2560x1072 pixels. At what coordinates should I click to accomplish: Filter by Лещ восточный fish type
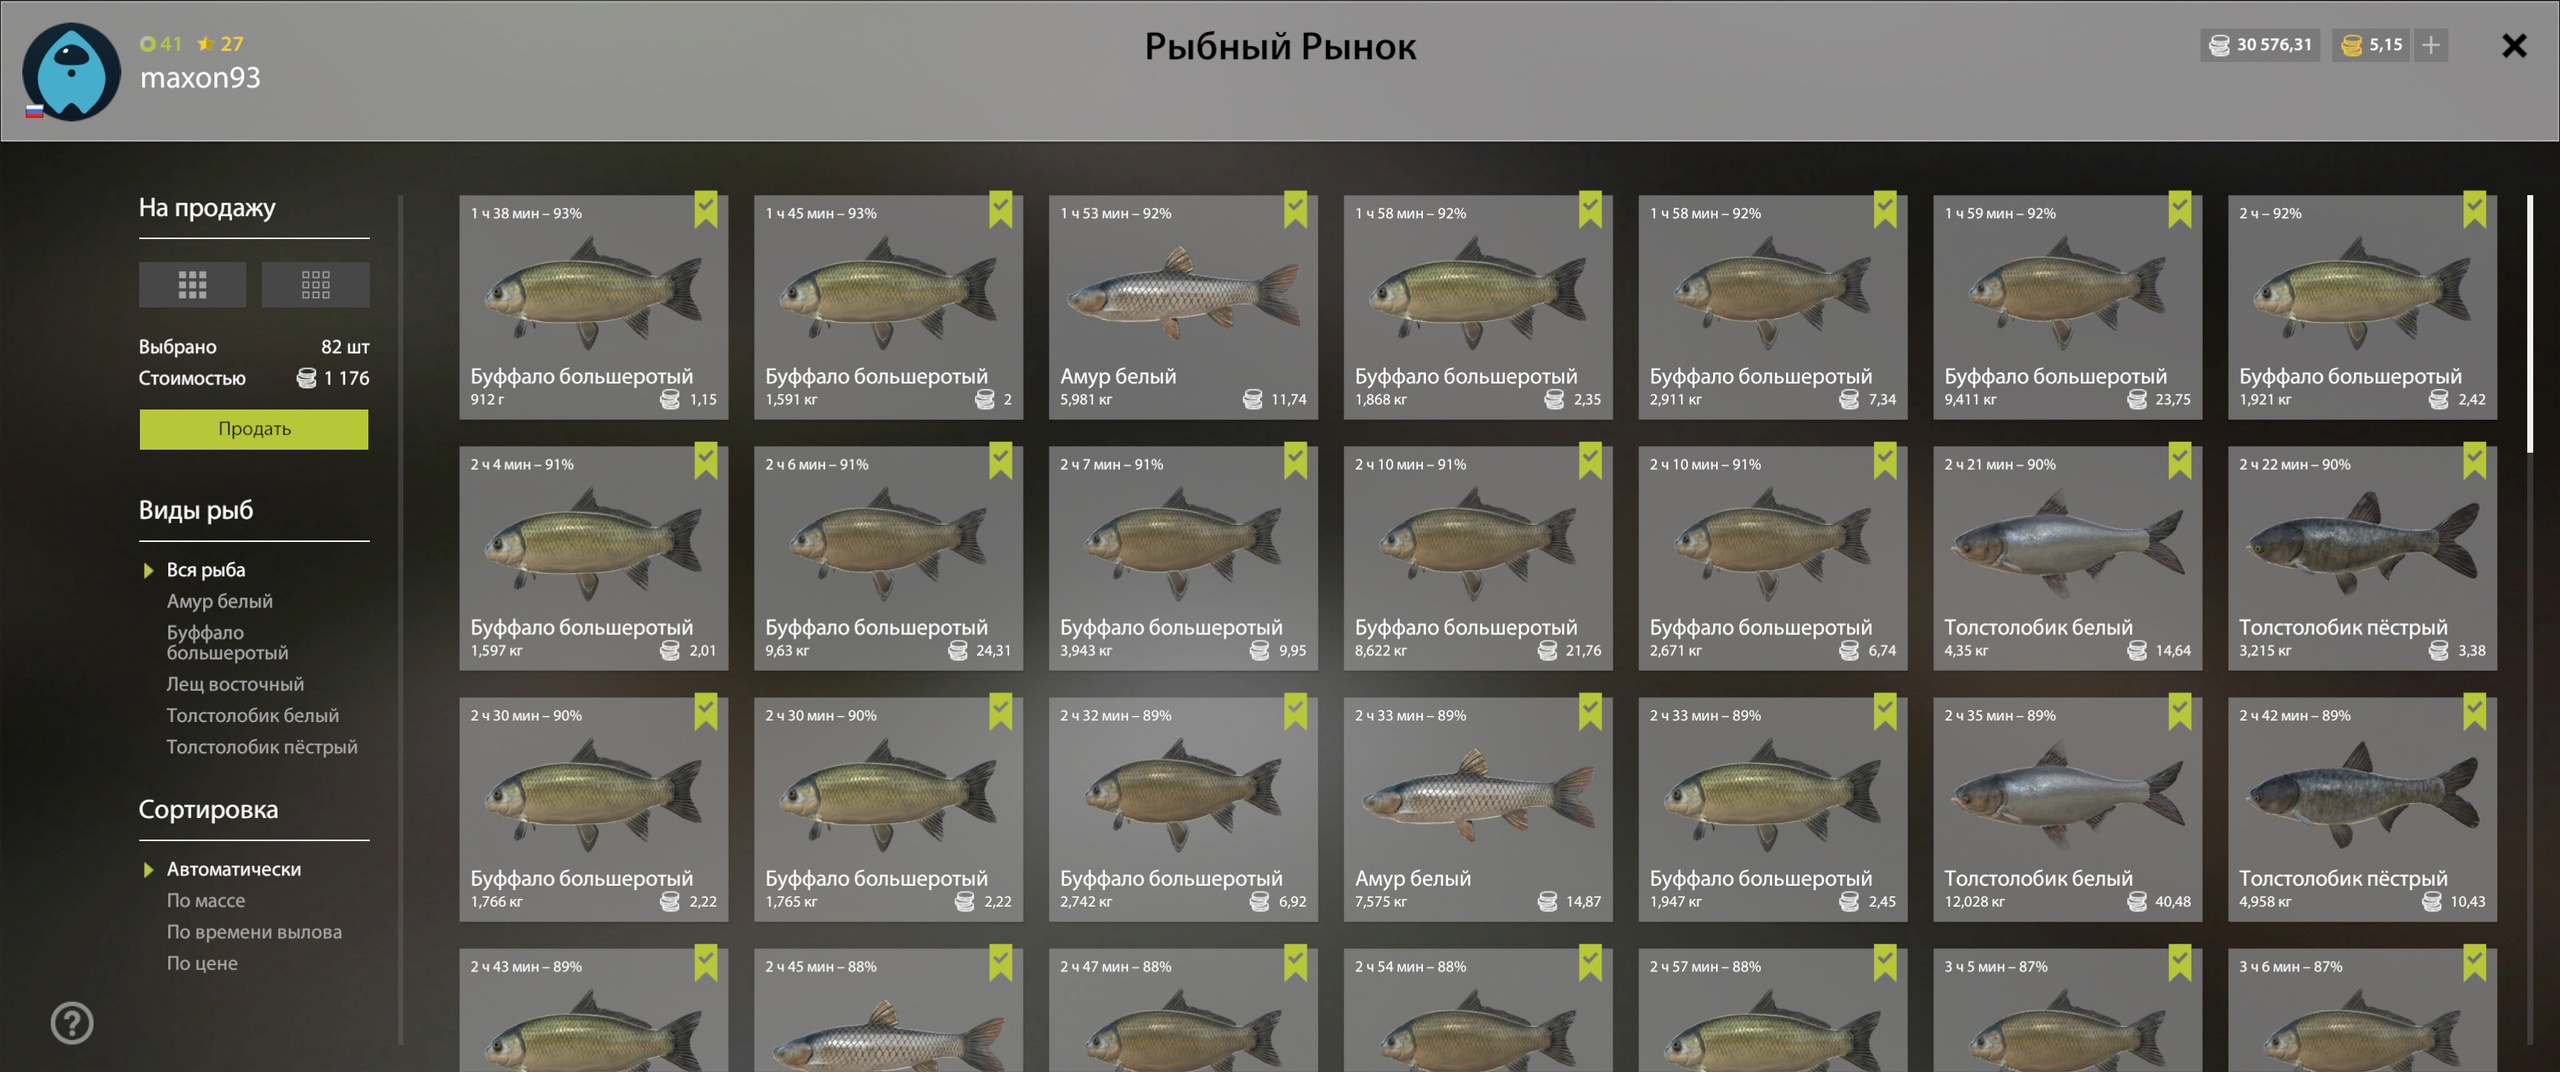click(235, 684)
